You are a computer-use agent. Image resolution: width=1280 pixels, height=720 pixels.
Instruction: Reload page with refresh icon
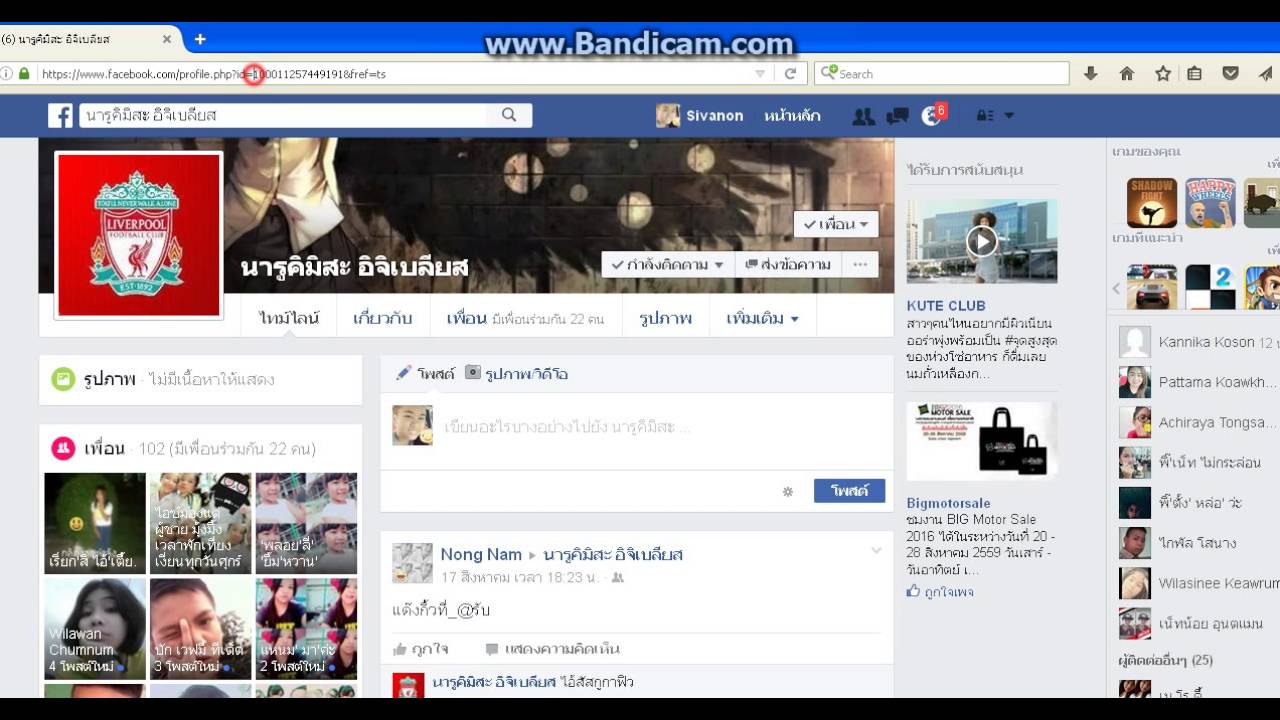[790, 73]
